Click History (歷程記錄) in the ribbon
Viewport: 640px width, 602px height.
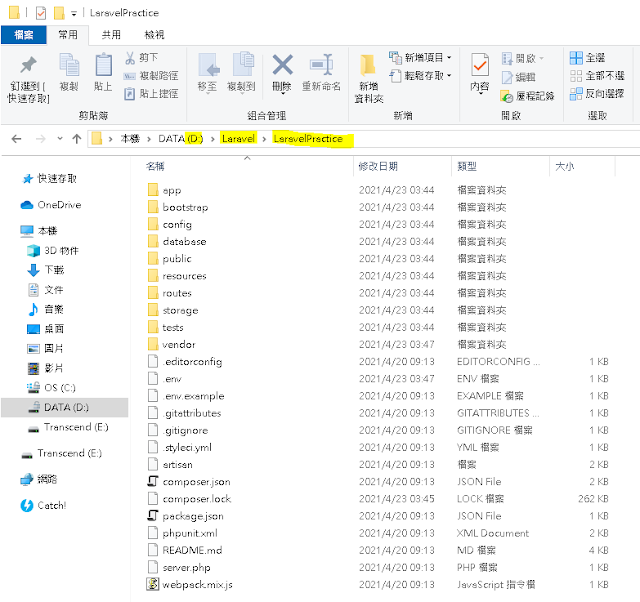click(x=527, y=96)
